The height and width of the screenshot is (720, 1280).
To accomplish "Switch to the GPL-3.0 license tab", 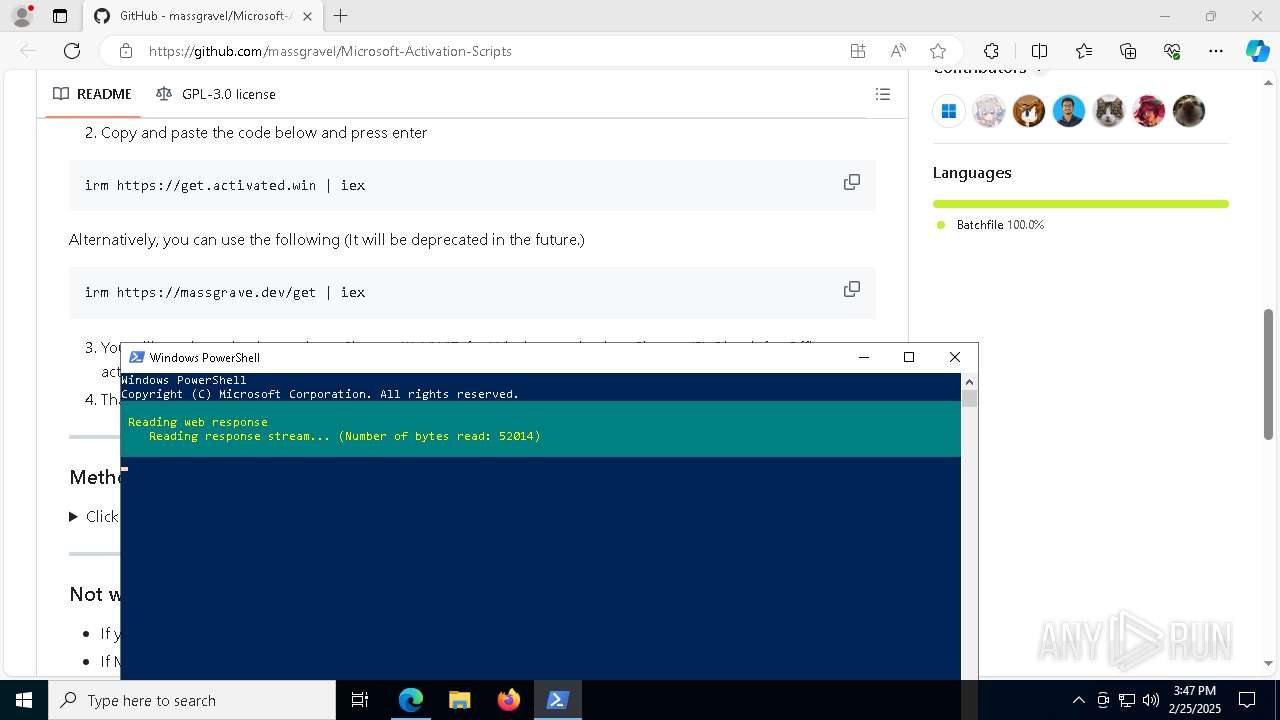I will point(216,94).
